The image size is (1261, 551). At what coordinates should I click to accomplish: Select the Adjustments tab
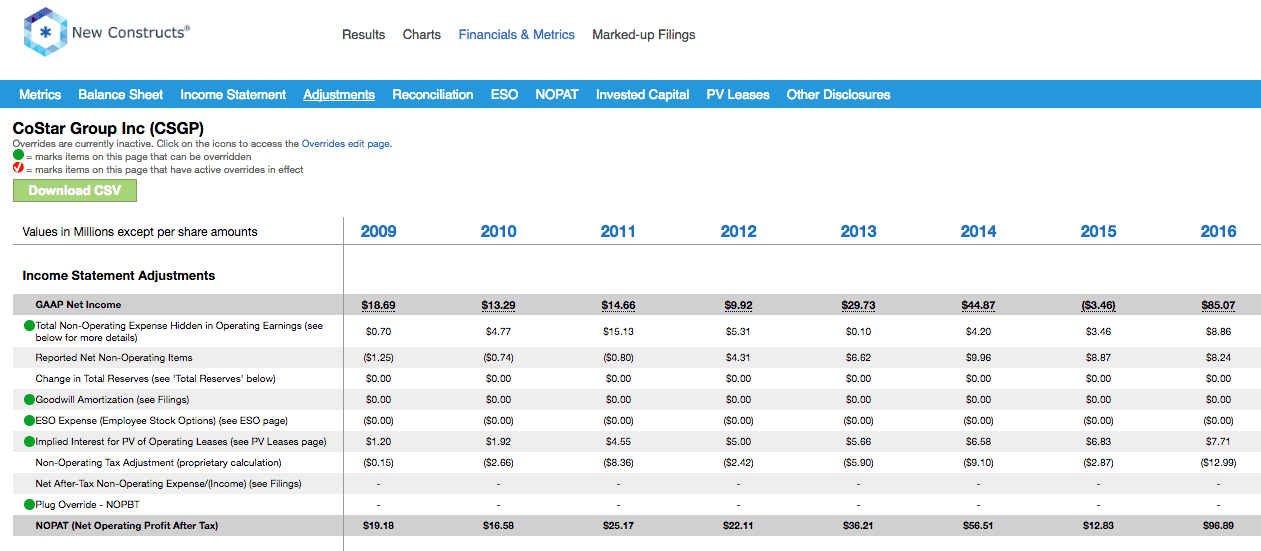click(x=339, y=95)
